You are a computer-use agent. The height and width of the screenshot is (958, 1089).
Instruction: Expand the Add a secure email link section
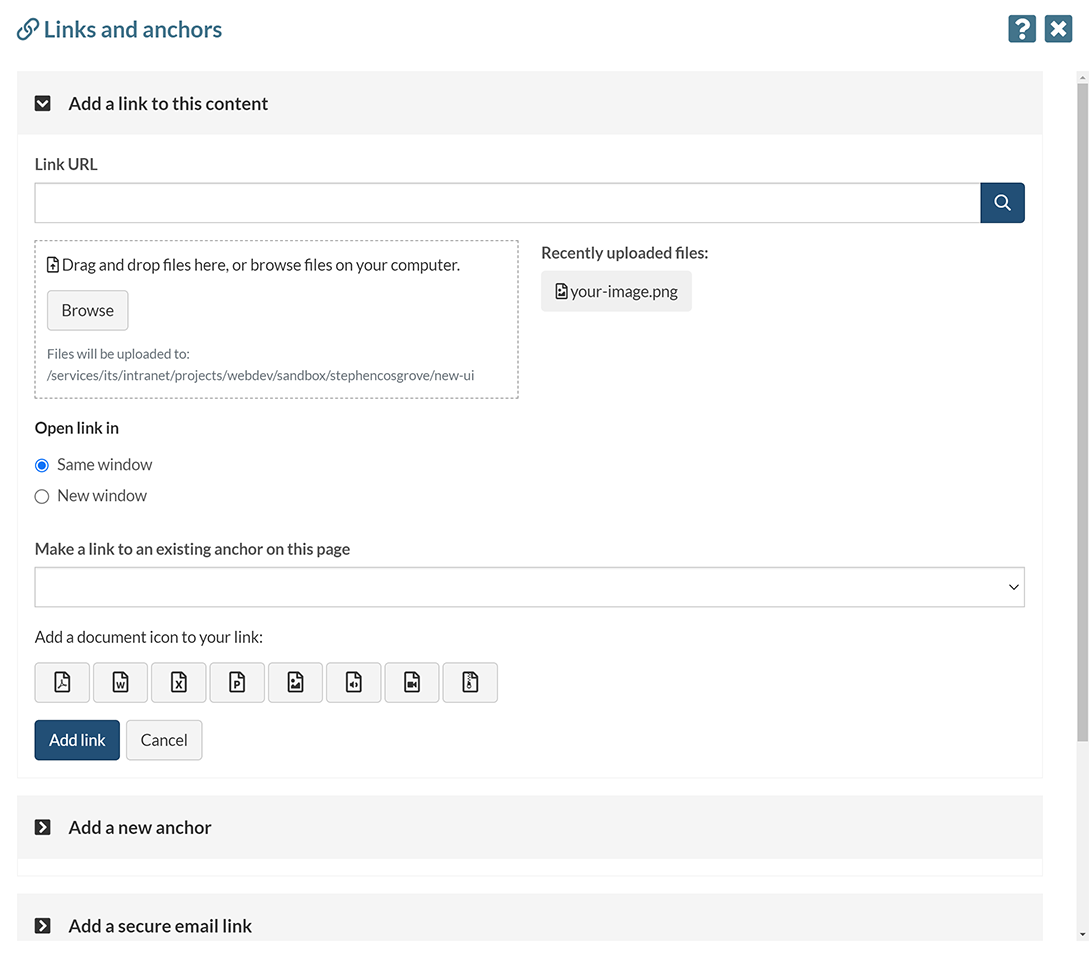click(41, 925)
